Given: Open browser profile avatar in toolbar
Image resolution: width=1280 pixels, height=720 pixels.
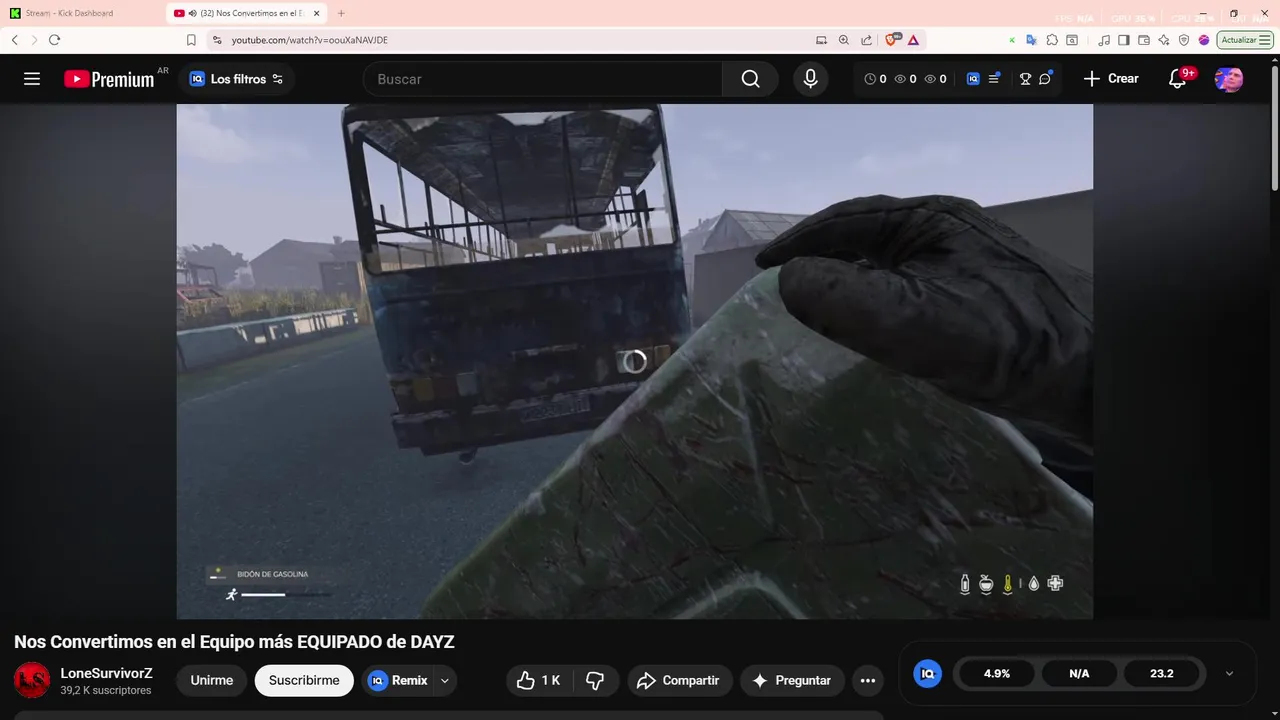Looking at the screenshot, I should pyautogui.click(x=1204, y=40).
